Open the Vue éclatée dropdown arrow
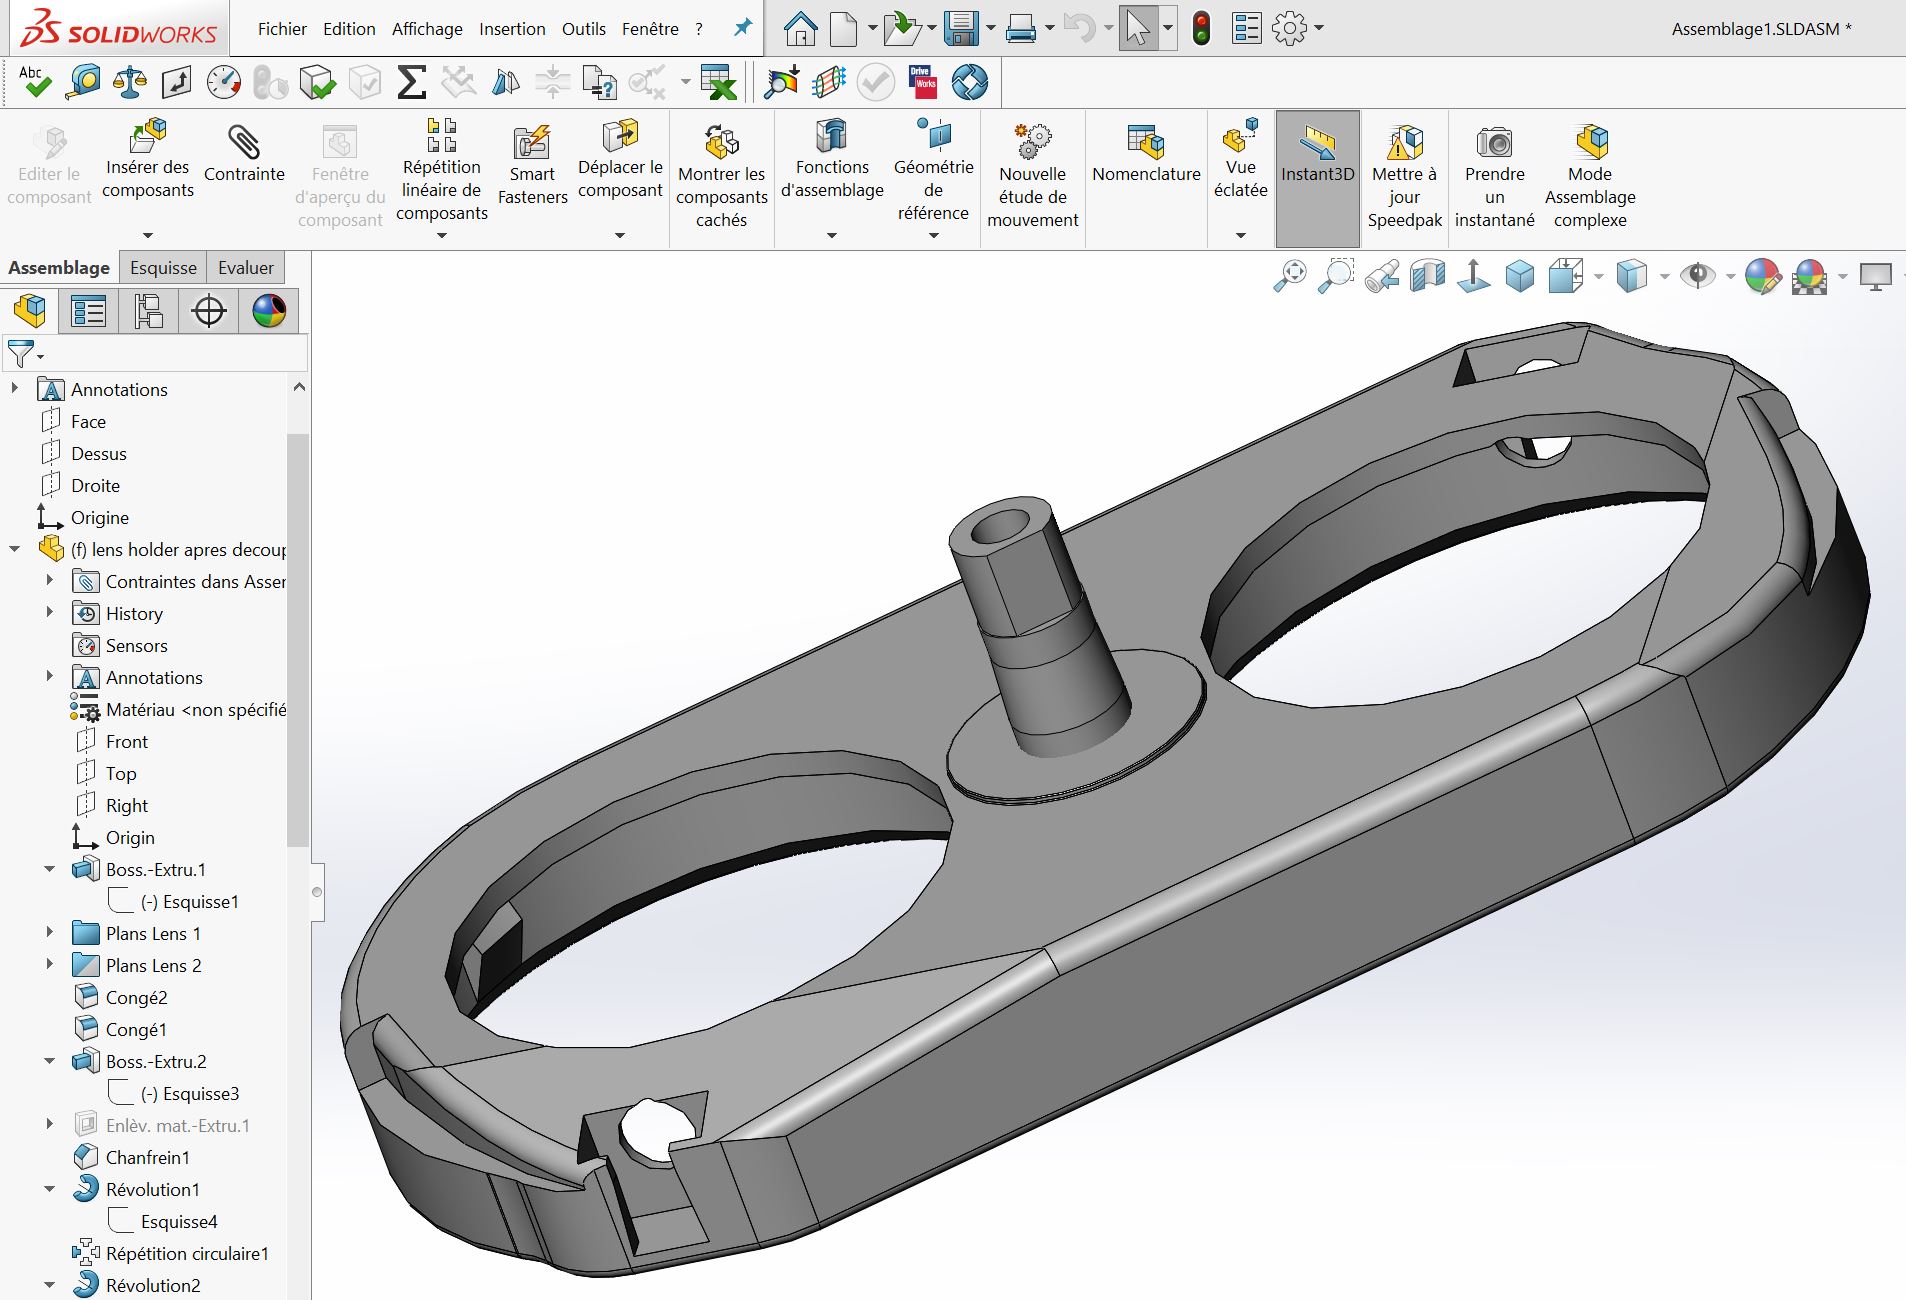The width and height of the screenshot is (1906, 1300). [1240, 236]
